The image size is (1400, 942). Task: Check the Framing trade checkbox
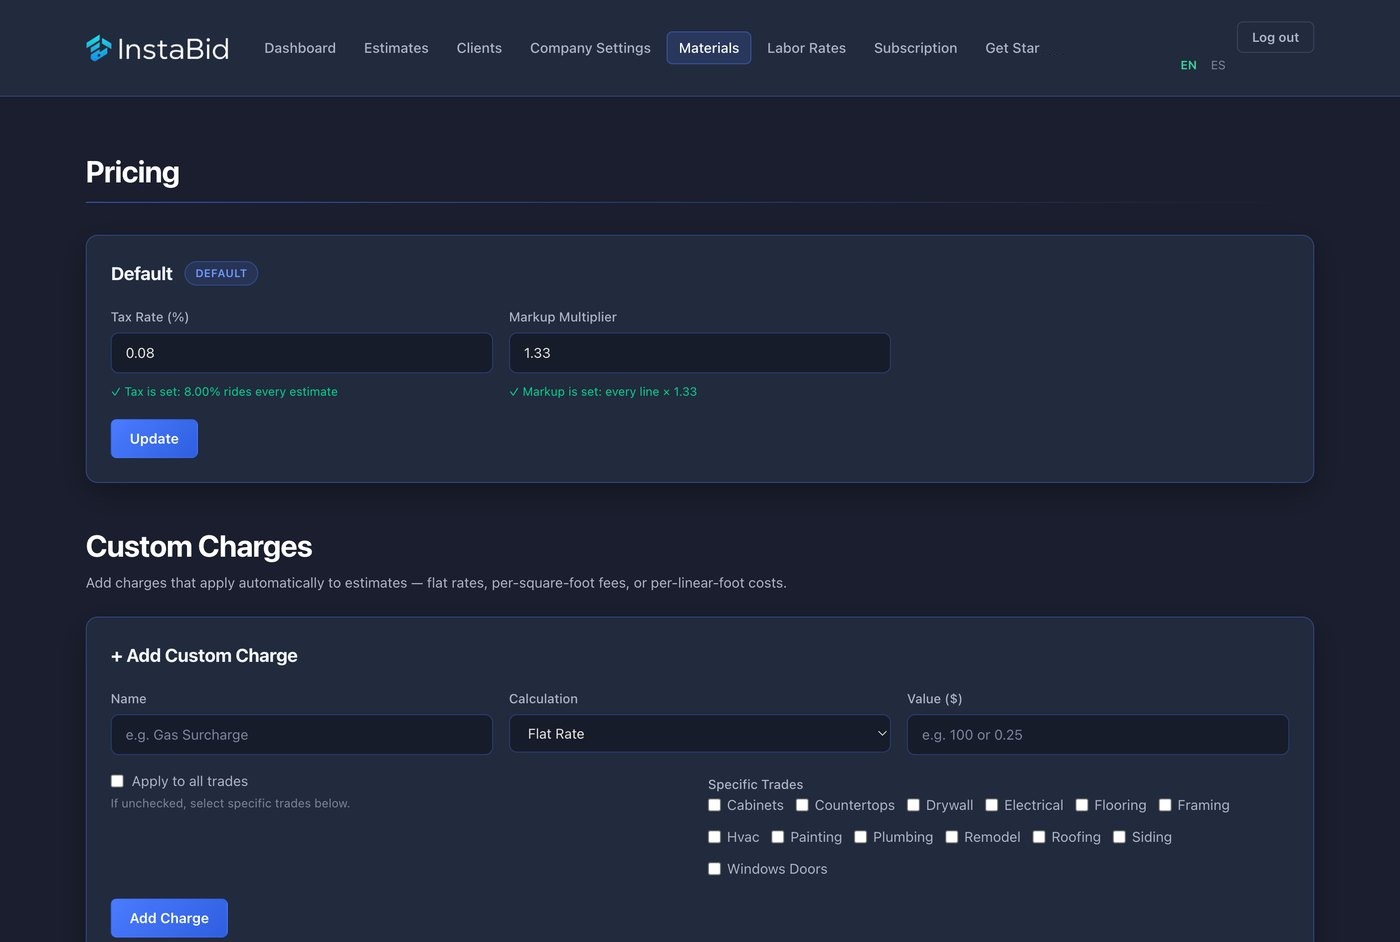[1165, 805]
